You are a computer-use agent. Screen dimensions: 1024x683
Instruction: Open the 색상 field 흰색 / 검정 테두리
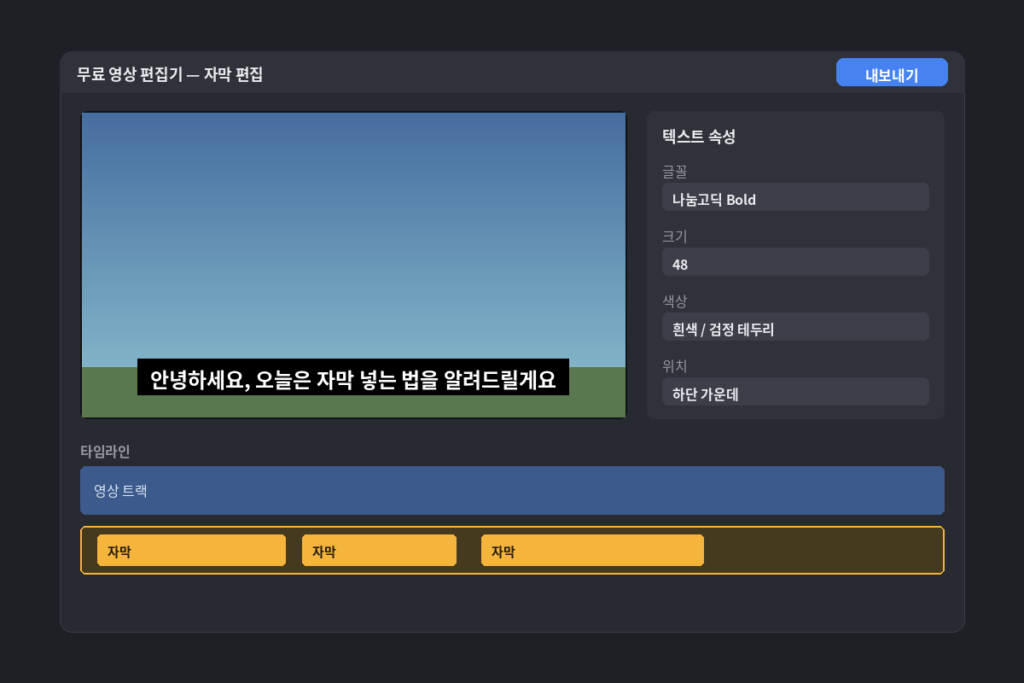pos(795,326)
